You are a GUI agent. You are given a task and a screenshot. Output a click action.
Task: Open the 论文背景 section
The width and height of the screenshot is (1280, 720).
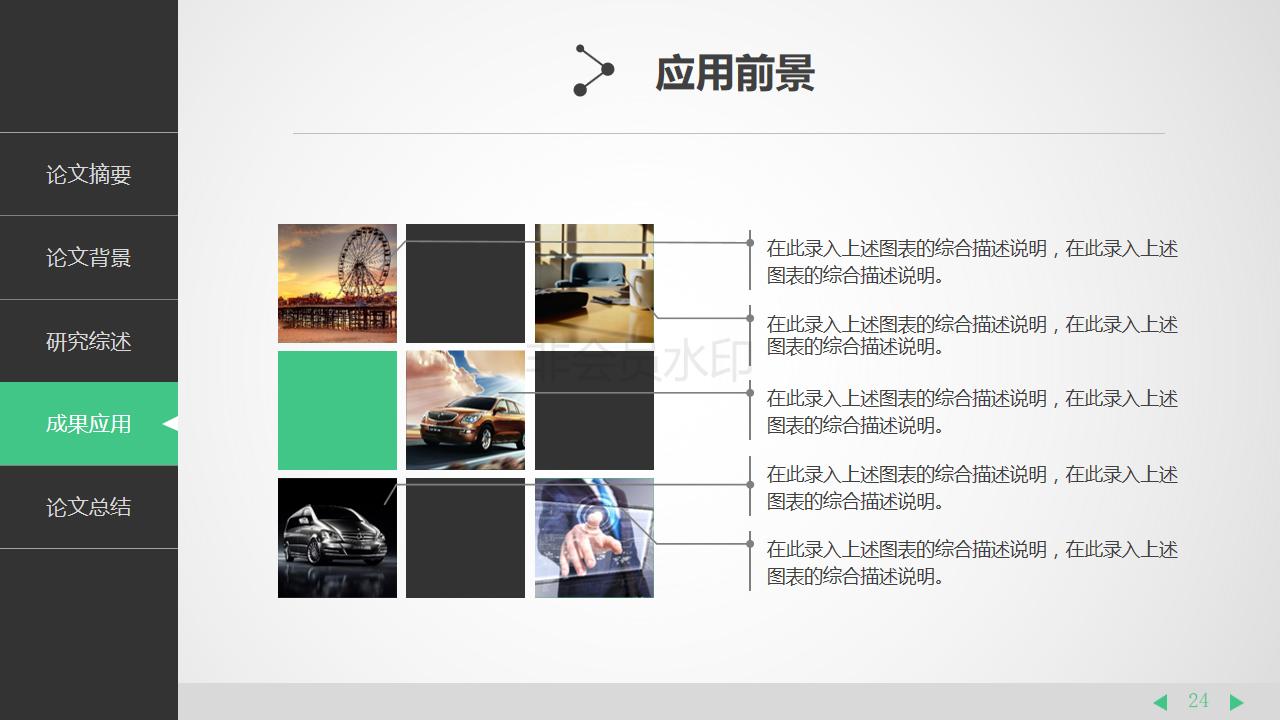88,258
